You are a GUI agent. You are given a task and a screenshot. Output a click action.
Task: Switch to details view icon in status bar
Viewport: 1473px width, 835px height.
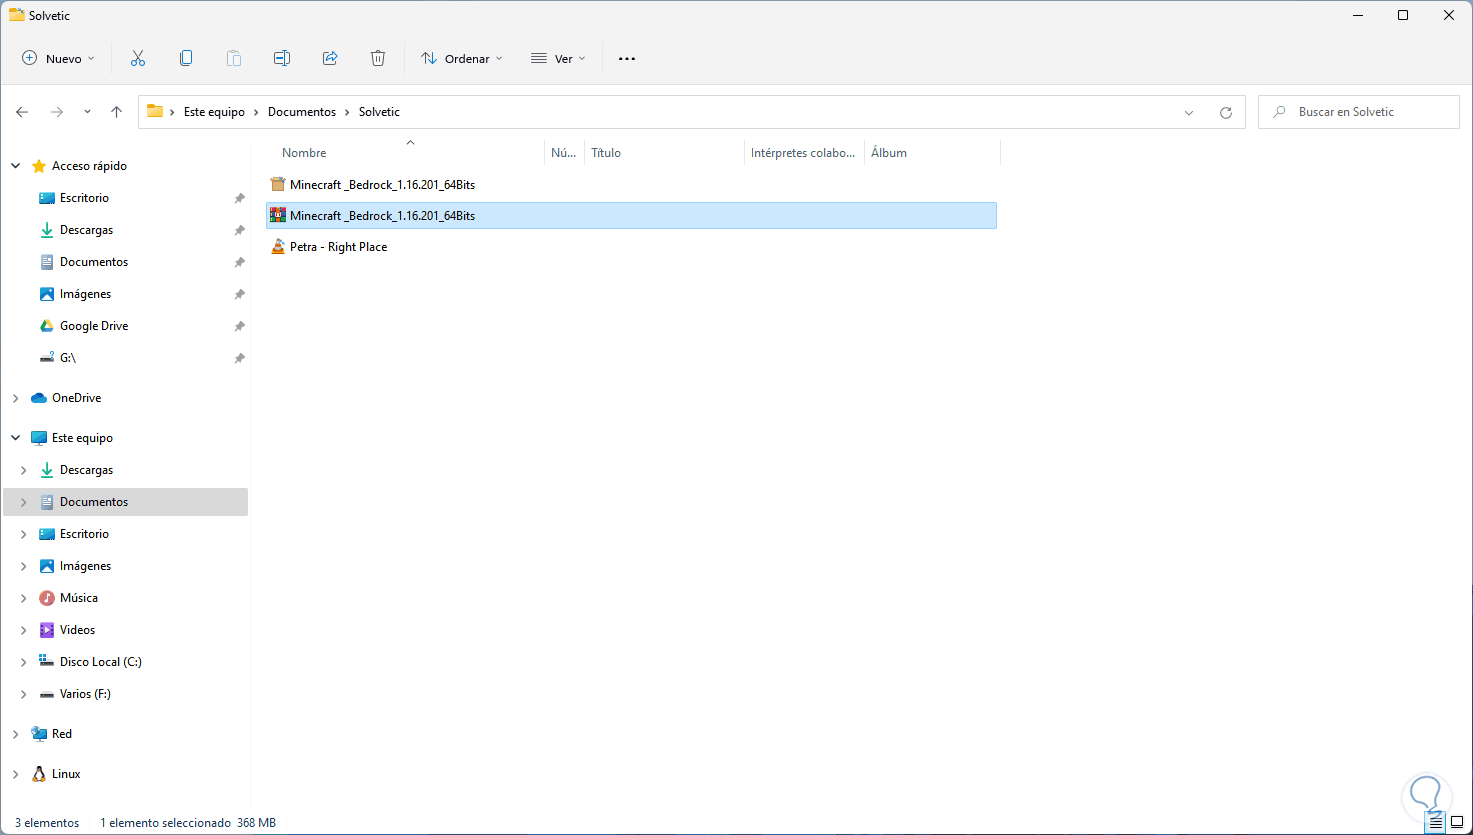click(1436, 823)
